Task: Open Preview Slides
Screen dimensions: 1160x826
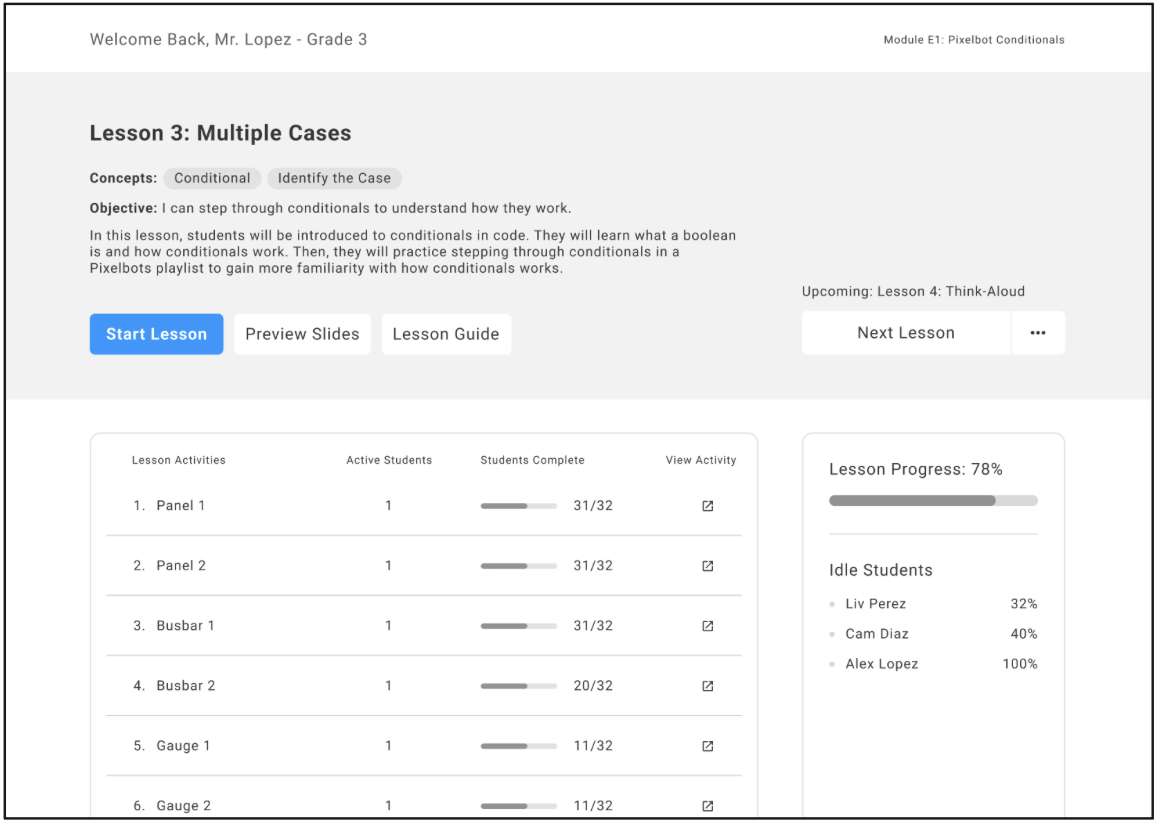Action: point(302,334)
